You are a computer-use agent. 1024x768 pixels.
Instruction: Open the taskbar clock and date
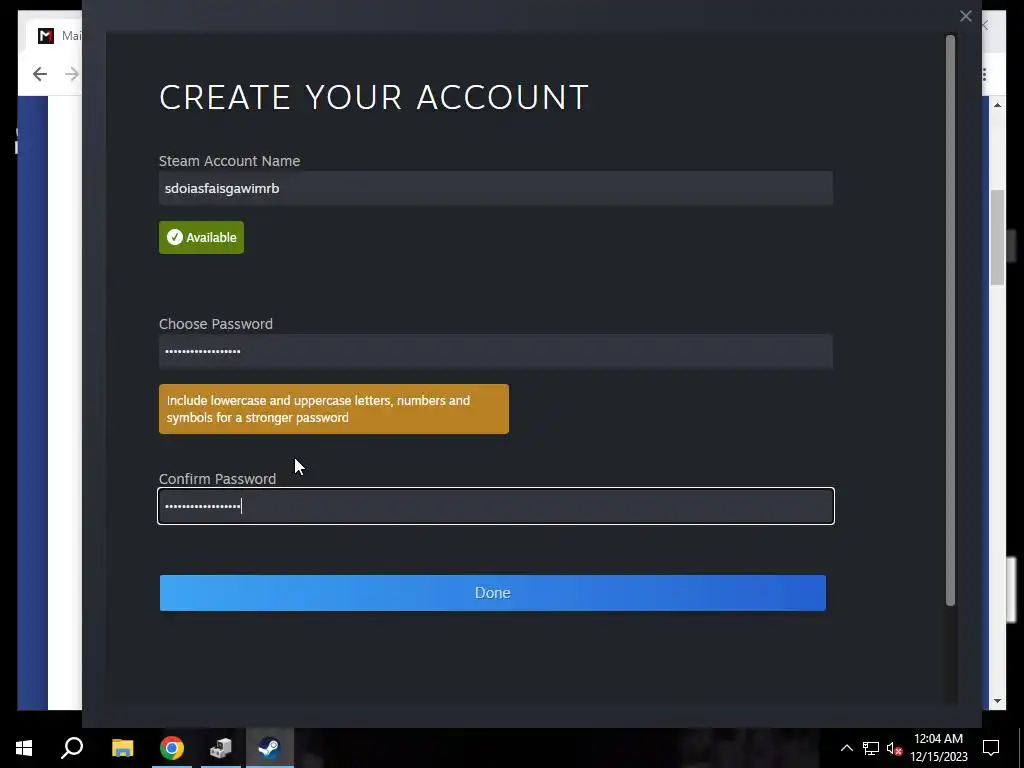click(x=938, y=748)
